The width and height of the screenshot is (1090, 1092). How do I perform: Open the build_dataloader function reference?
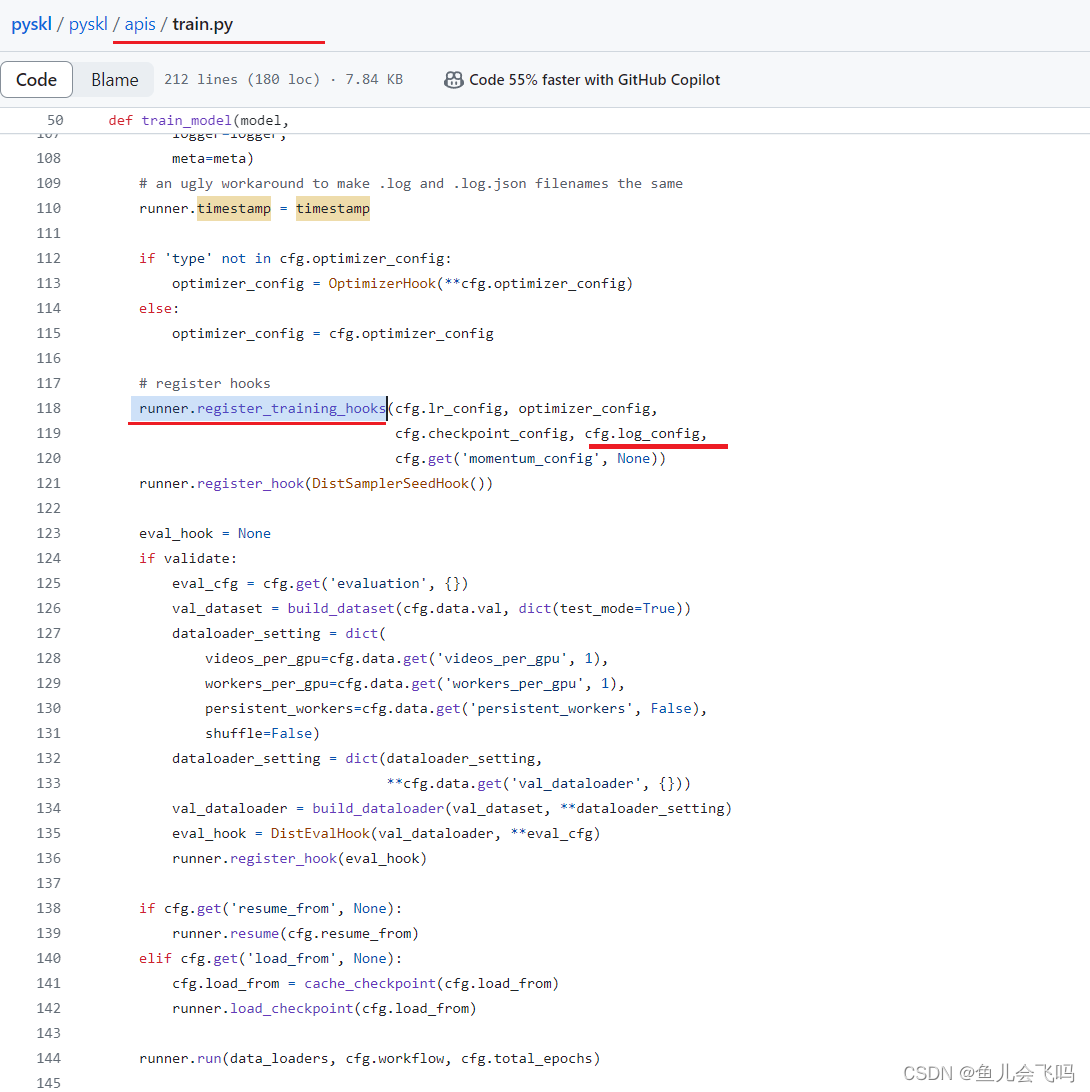[377, 808]
